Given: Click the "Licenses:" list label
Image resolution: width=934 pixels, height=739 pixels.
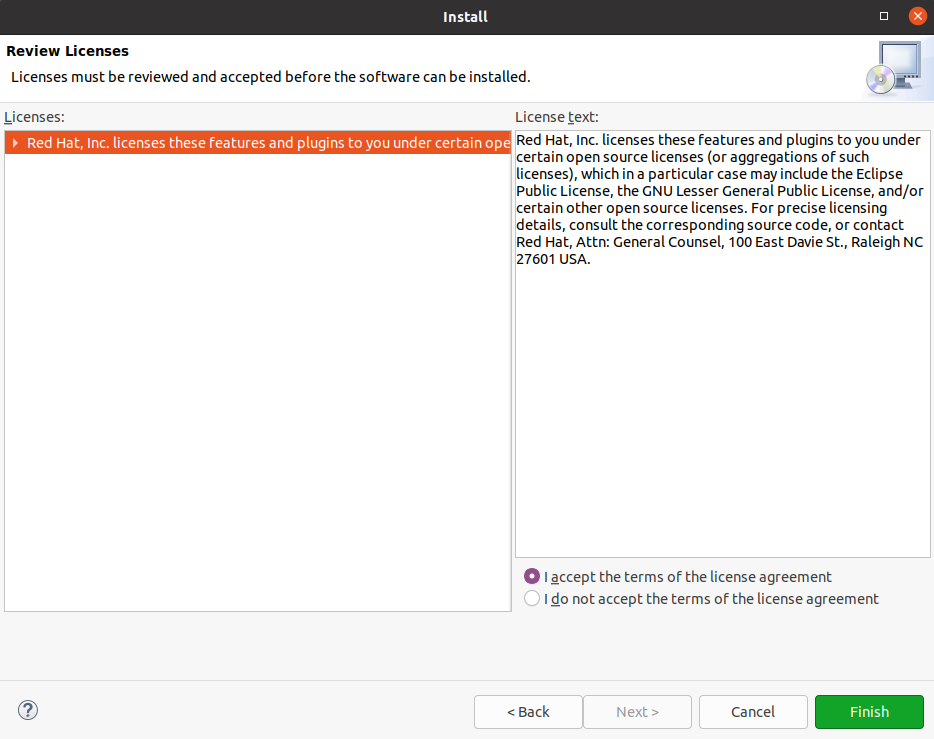Looking at the screenshot, I should click(x=34, y=117).
